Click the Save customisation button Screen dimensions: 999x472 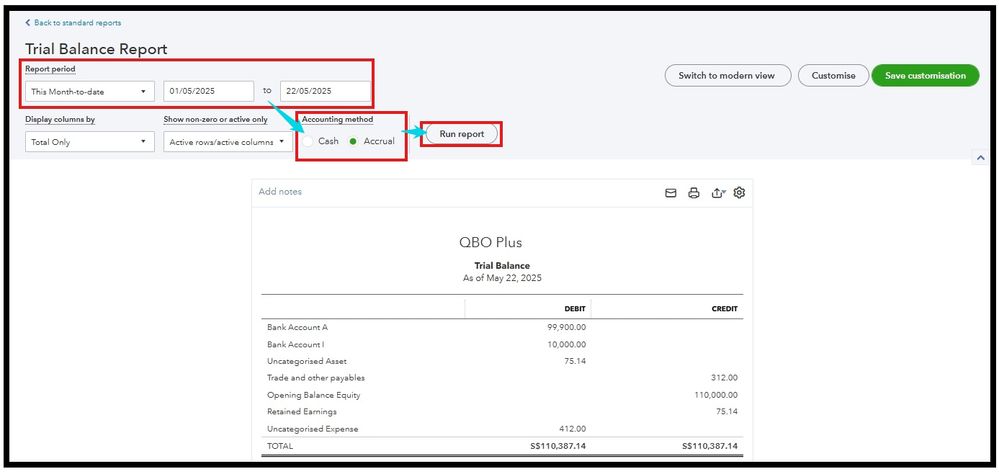point(926,75)
